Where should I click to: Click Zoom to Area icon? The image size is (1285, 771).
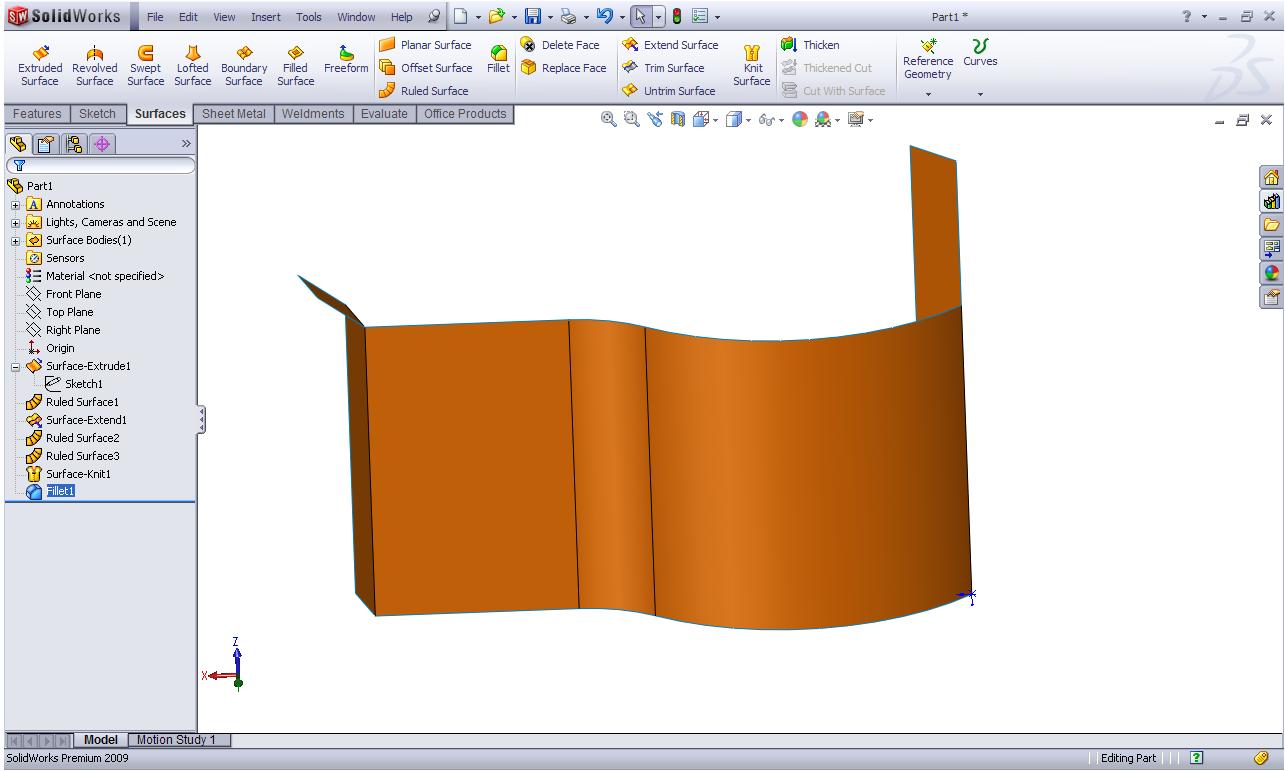(631, 120)
